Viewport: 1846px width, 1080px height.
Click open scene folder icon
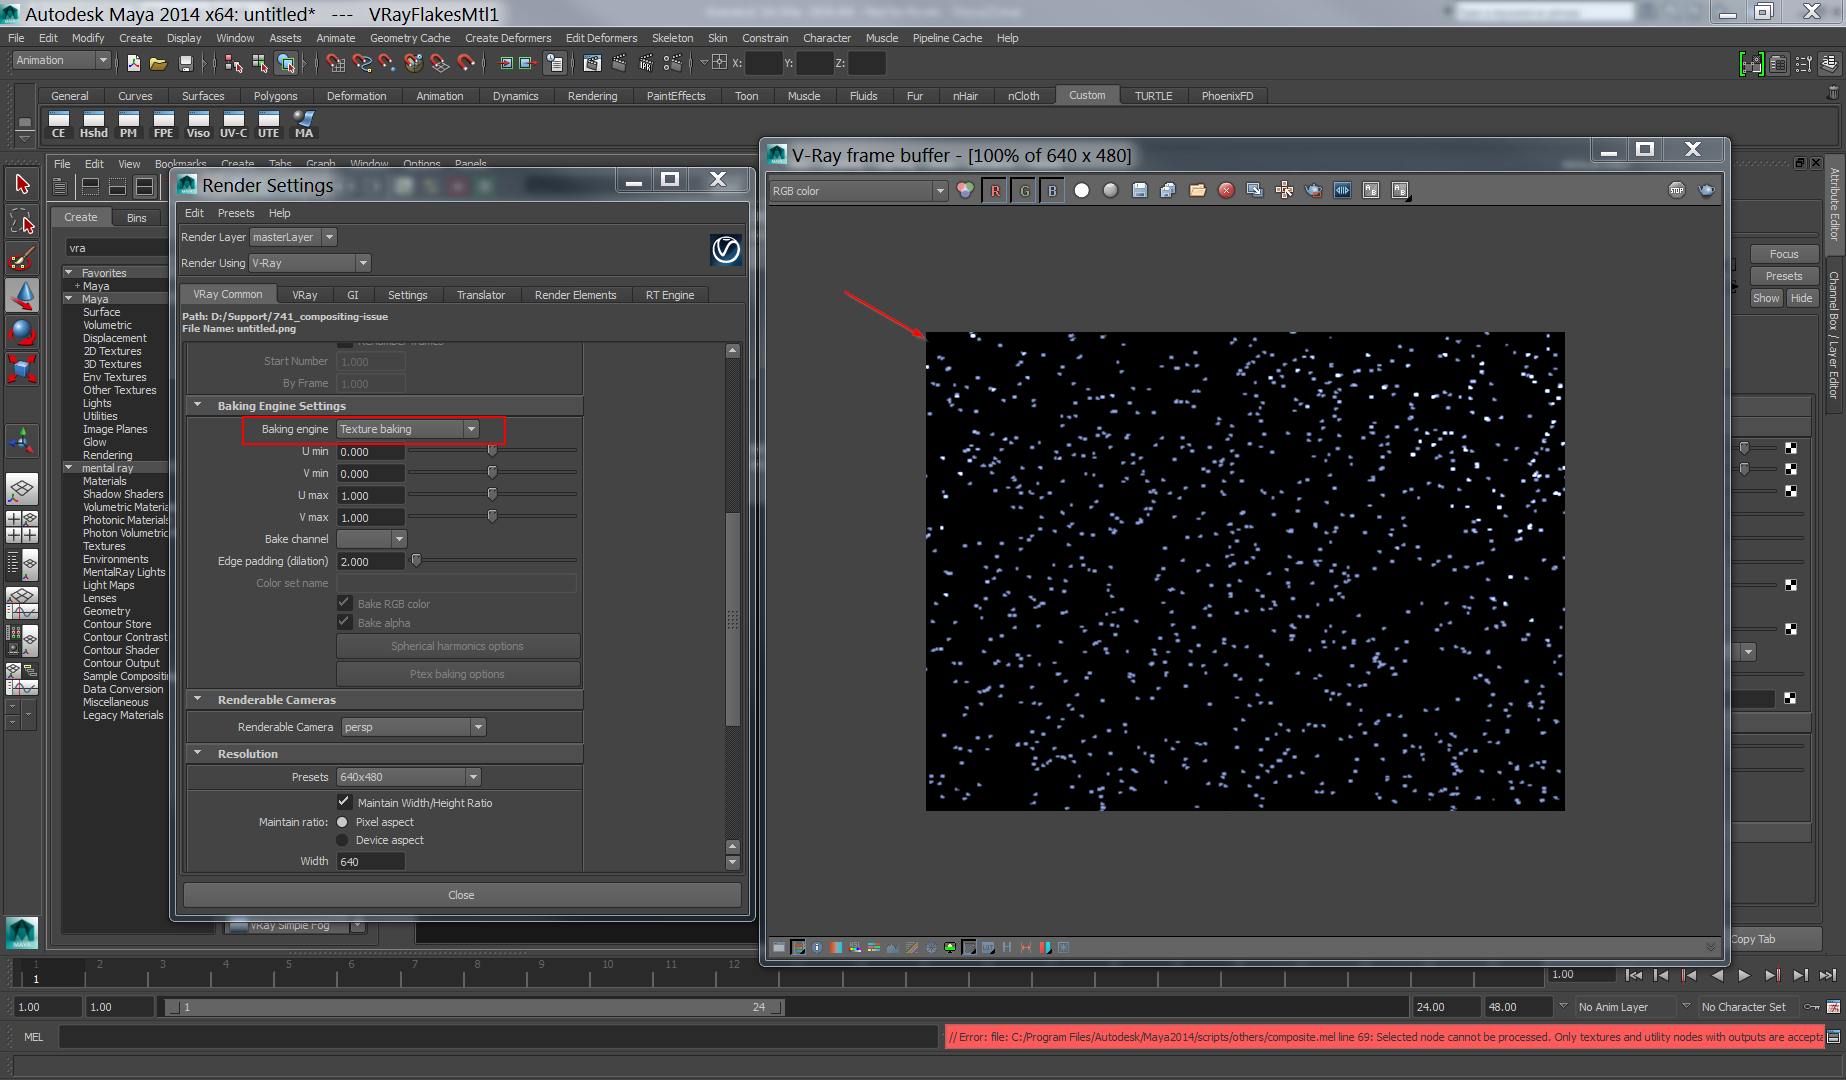coord(158,63)
